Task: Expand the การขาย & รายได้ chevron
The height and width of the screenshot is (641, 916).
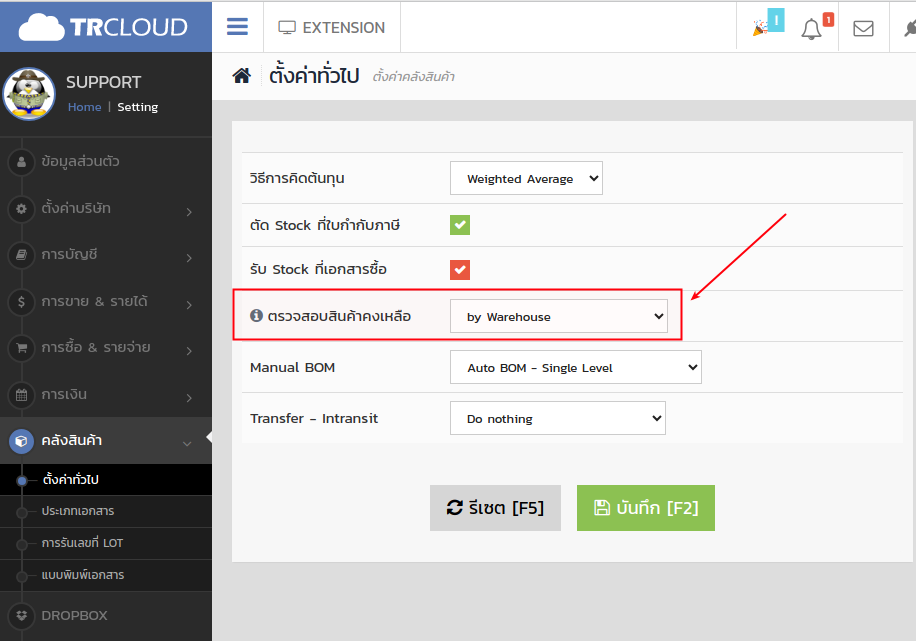Action: pos(189,304)
